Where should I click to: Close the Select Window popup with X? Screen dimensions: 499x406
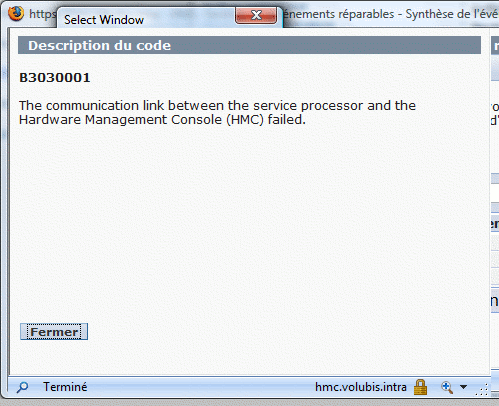coord(256,15)
